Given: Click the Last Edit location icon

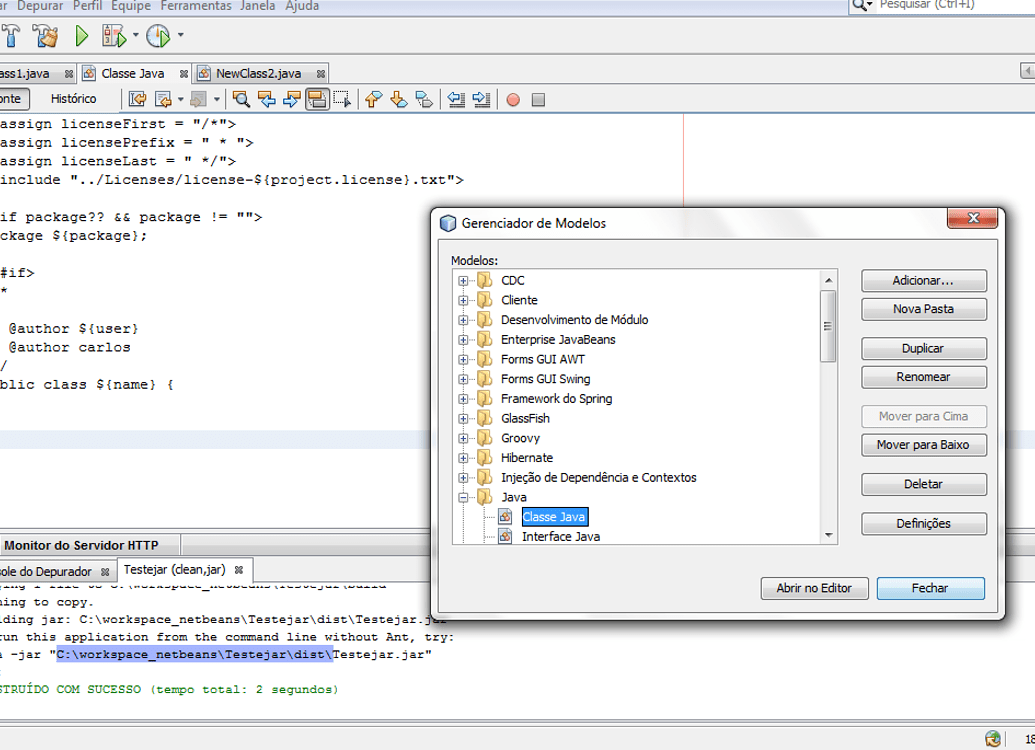Looking at the screenshot, I should 137,100.
